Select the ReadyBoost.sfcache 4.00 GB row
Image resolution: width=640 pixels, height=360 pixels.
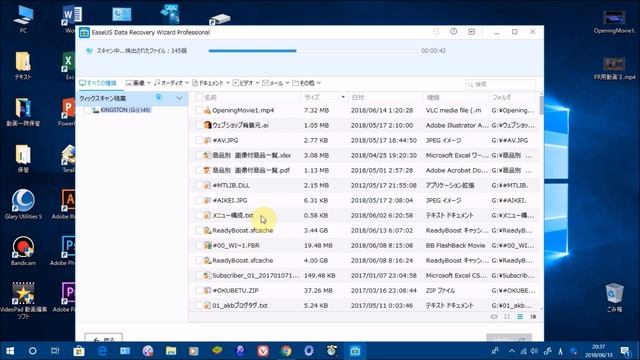[x=364, y=260]
